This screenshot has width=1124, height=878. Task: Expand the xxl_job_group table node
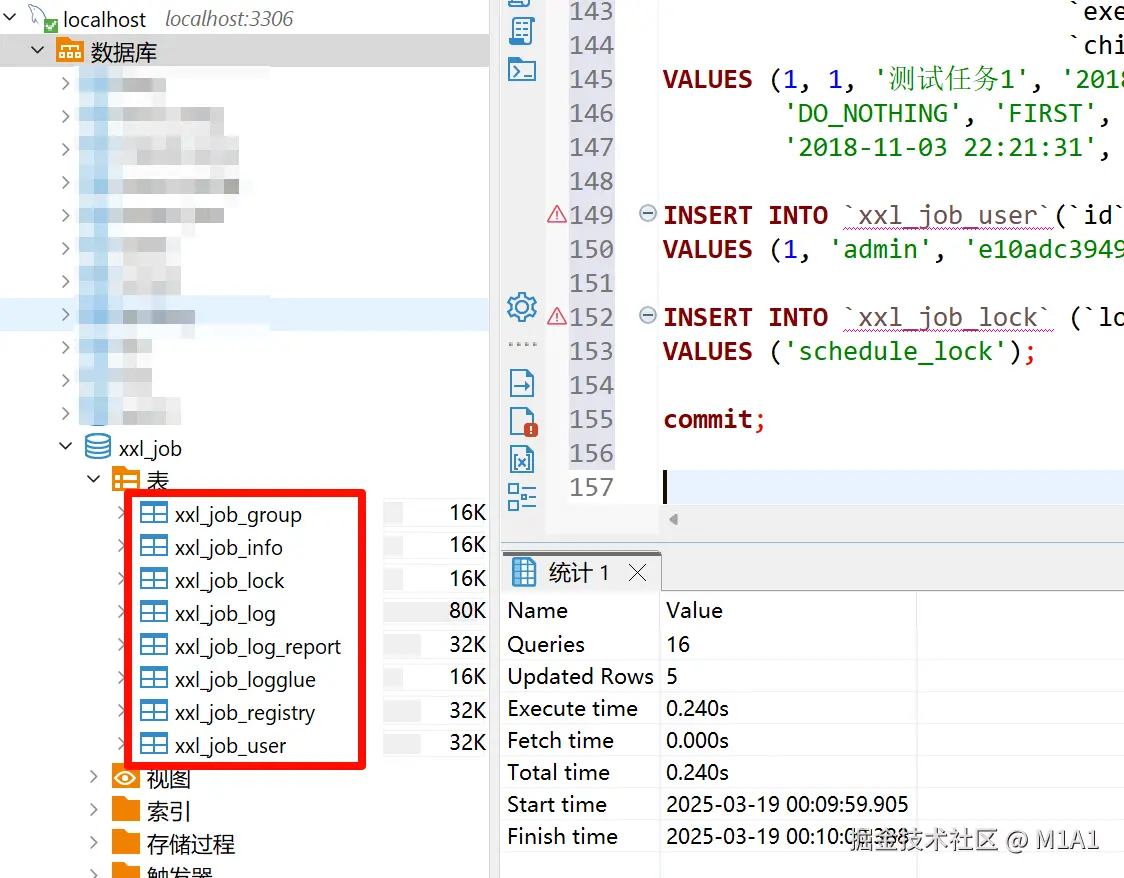tap(121, 513)
